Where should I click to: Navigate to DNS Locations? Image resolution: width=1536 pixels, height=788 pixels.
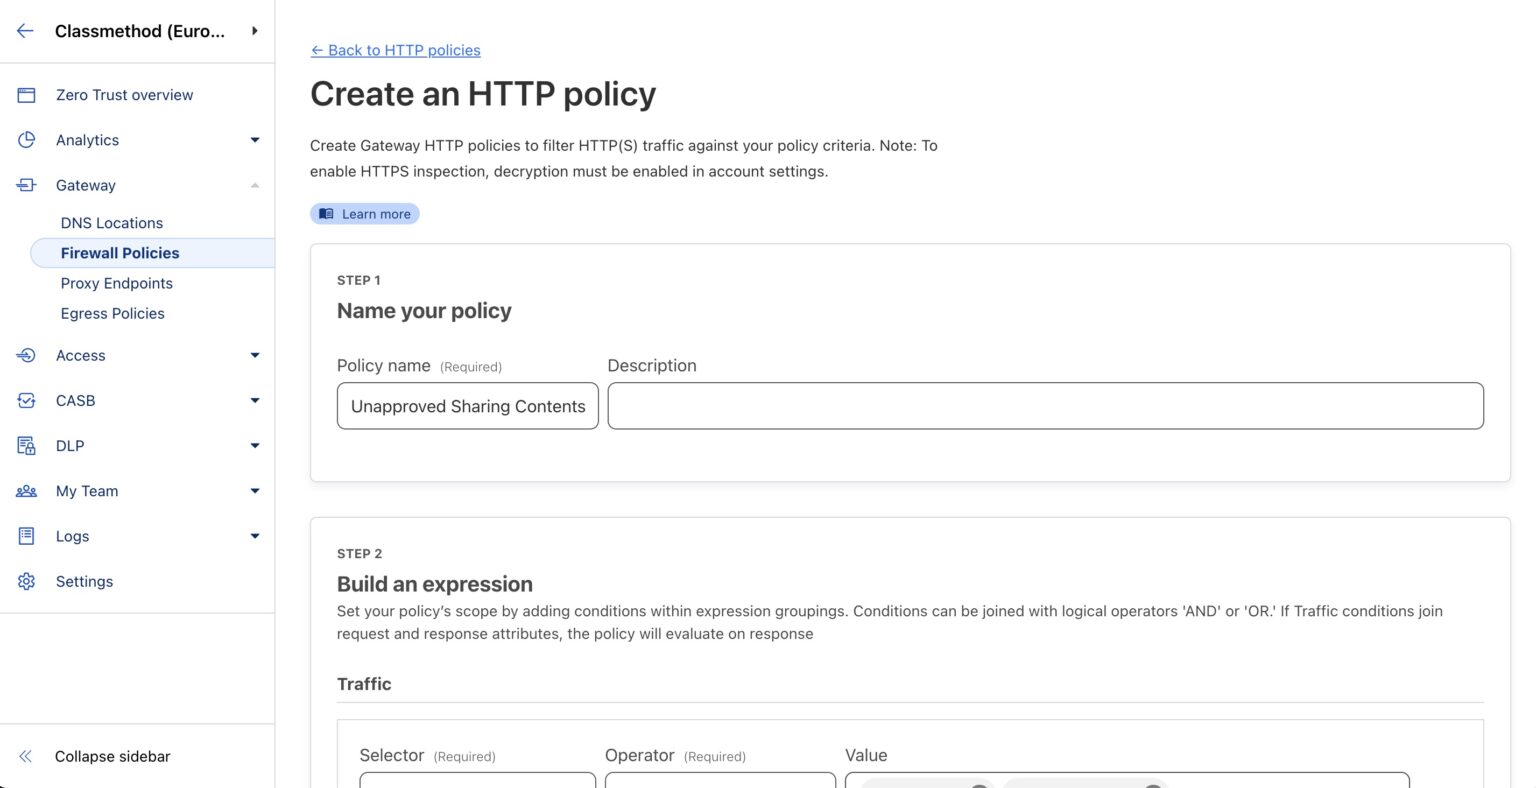111,222
